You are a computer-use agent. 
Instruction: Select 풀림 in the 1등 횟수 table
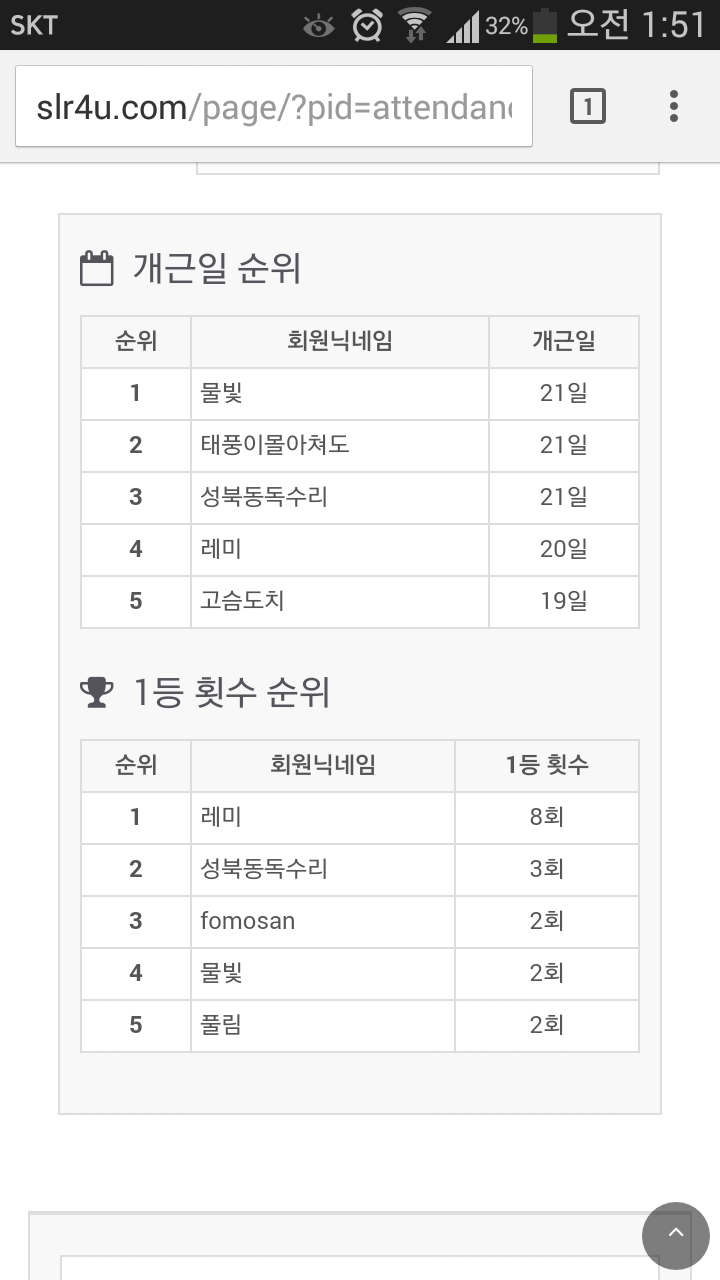[x=222, y=1025]
